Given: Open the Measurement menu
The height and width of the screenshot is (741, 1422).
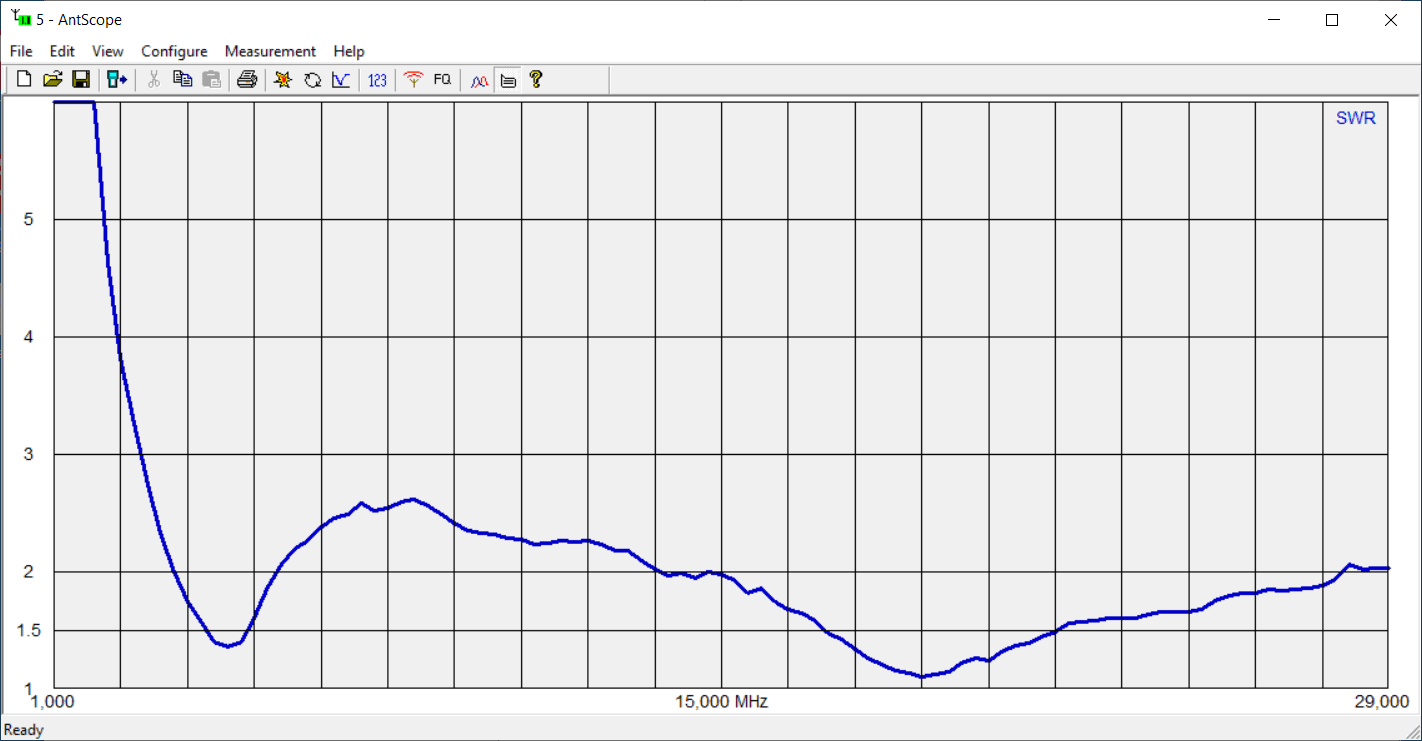Looking at the screenshot, I should click(270, 51).
